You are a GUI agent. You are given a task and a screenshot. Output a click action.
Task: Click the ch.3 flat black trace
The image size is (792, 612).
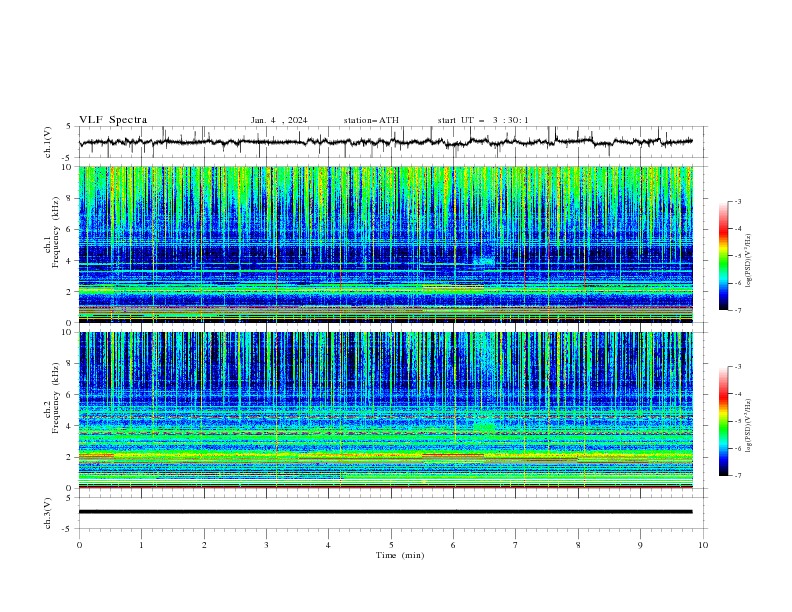pyautogui.click(x=385, y=512)
